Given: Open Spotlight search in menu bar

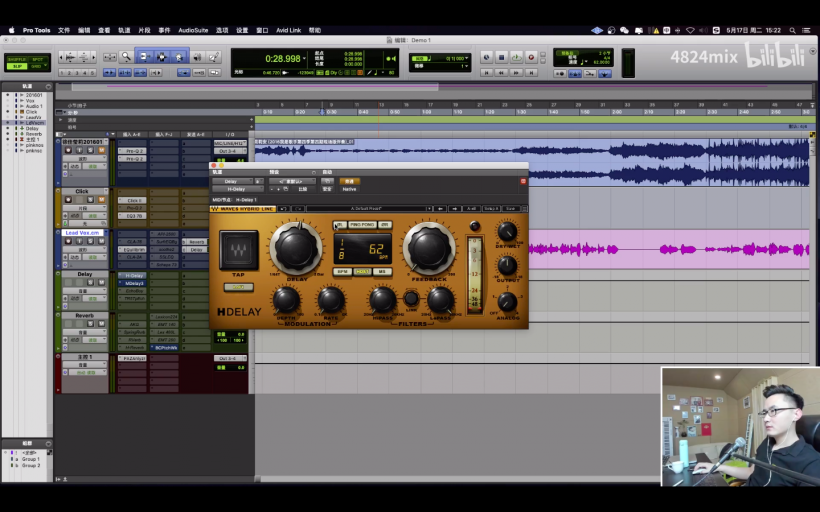Looking at the screenshot, I should tap(793, 30).
